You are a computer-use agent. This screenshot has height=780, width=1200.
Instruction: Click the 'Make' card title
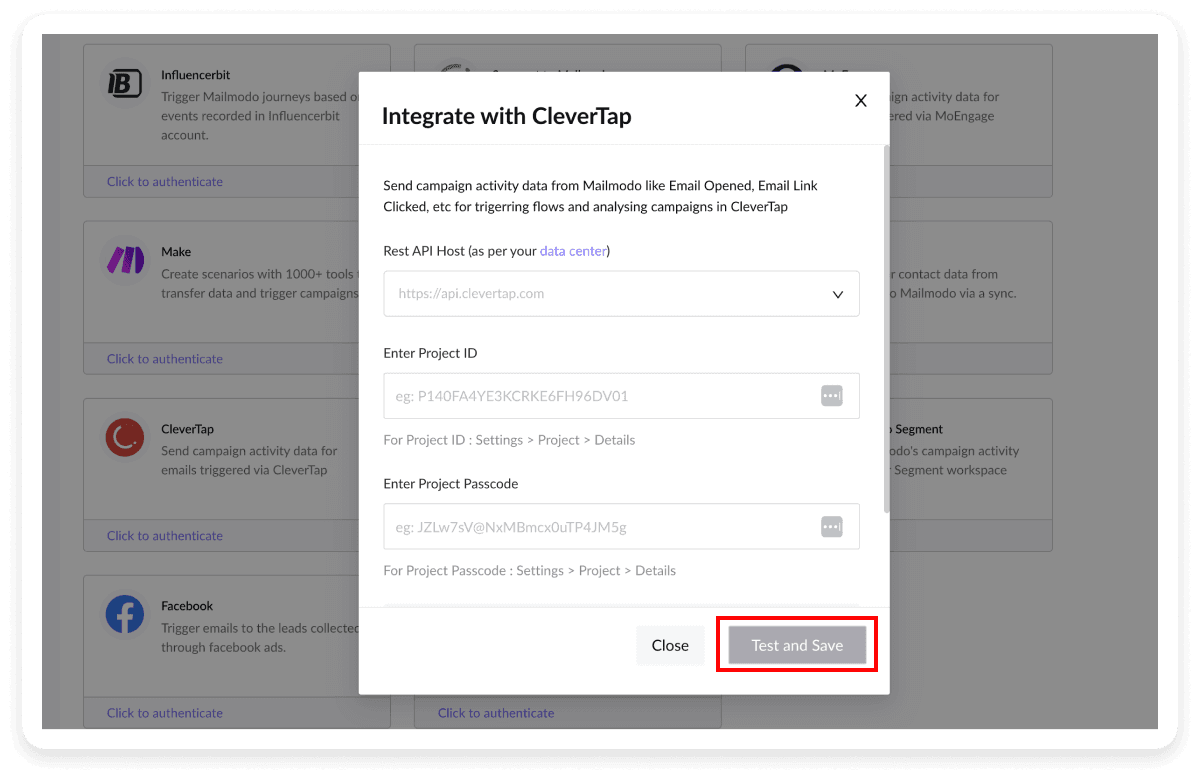tap(176, 252)
